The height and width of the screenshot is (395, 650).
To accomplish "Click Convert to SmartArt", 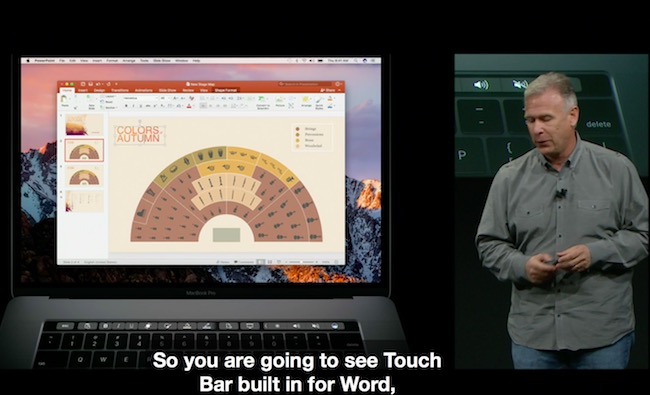I will coord(263,102).
